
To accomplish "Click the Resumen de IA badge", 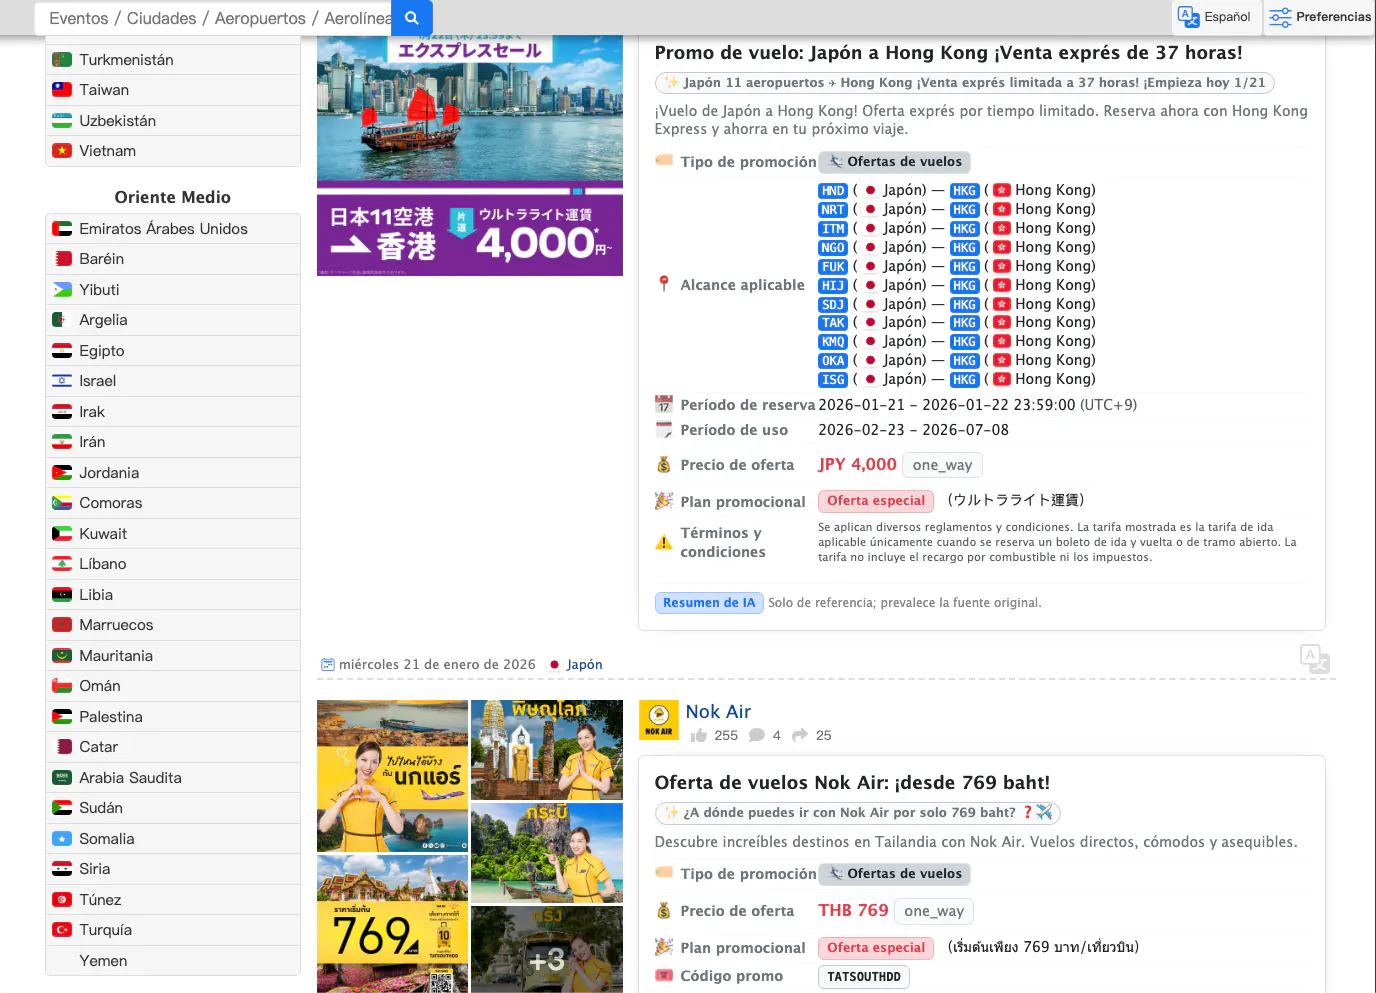I will [709, 603].
